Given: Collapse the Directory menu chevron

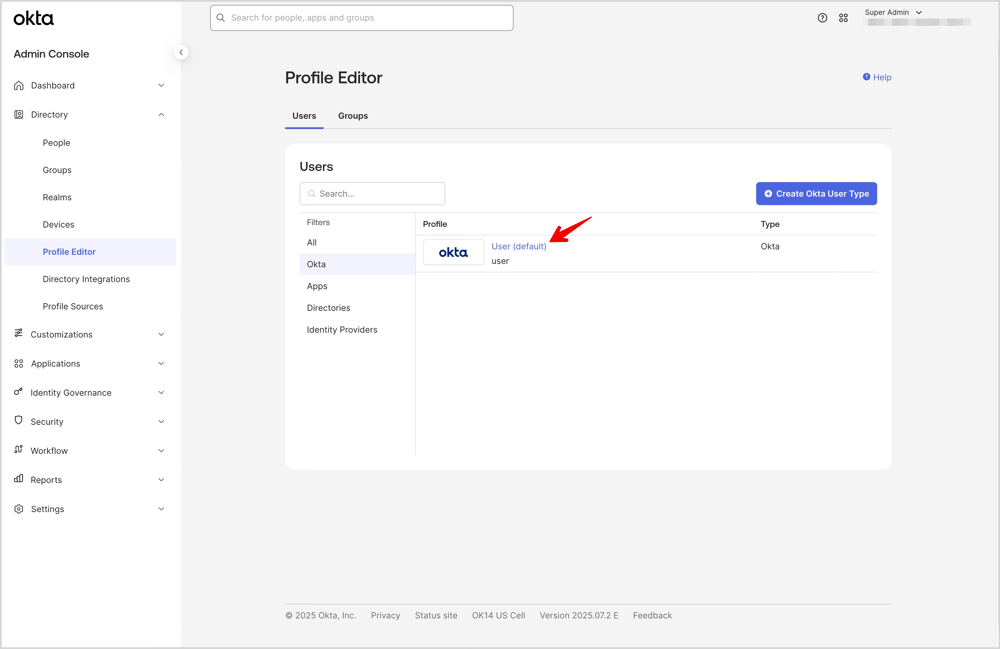Looking at the screenshot, I should click(161, 115).
